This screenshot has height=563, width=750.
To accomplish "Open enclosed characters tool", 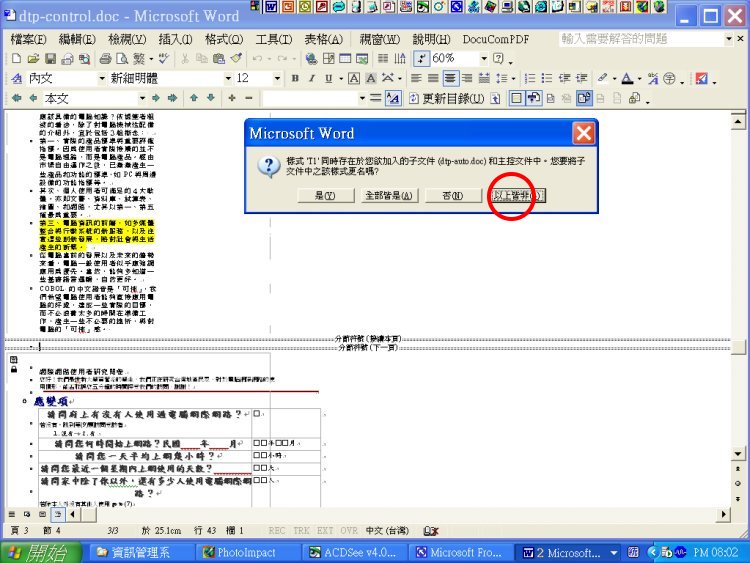I will pos(669,78).
